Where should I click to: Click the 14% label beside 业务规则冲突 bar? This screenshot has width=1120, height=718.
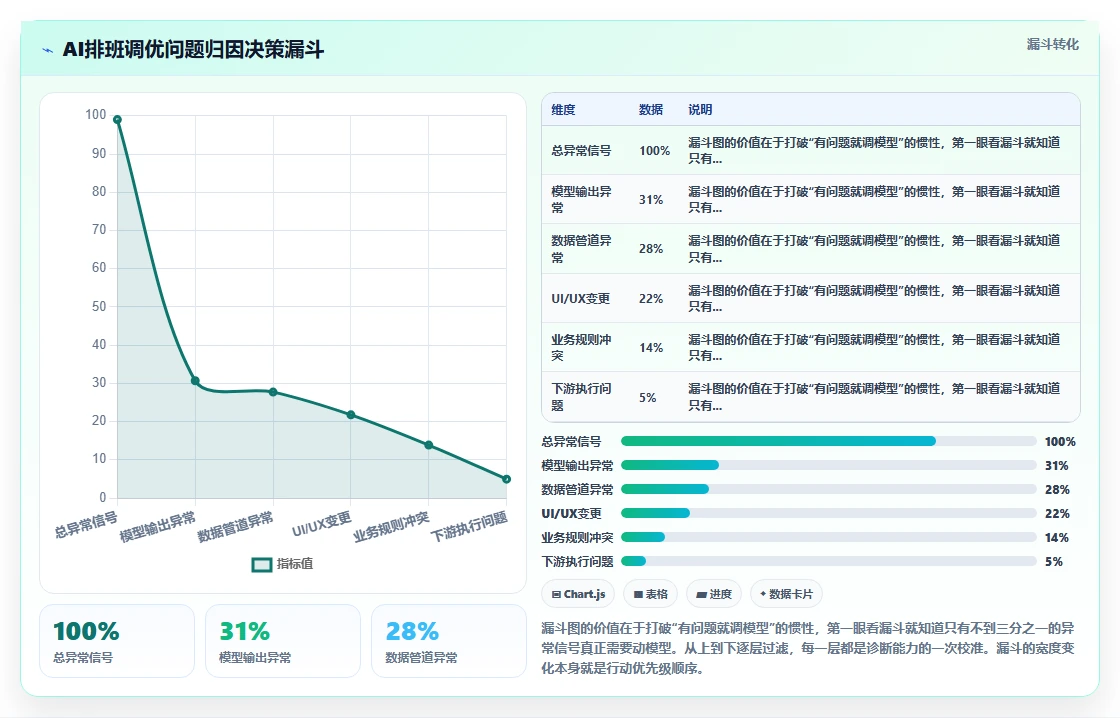[1057, 538]
